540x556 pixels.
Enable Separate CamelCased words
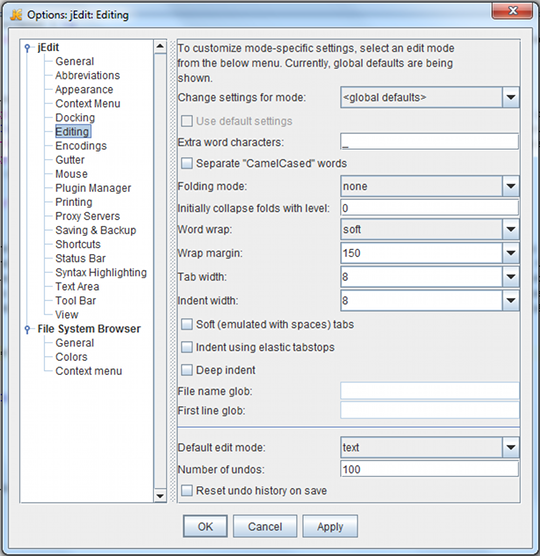tap(187, 163)
